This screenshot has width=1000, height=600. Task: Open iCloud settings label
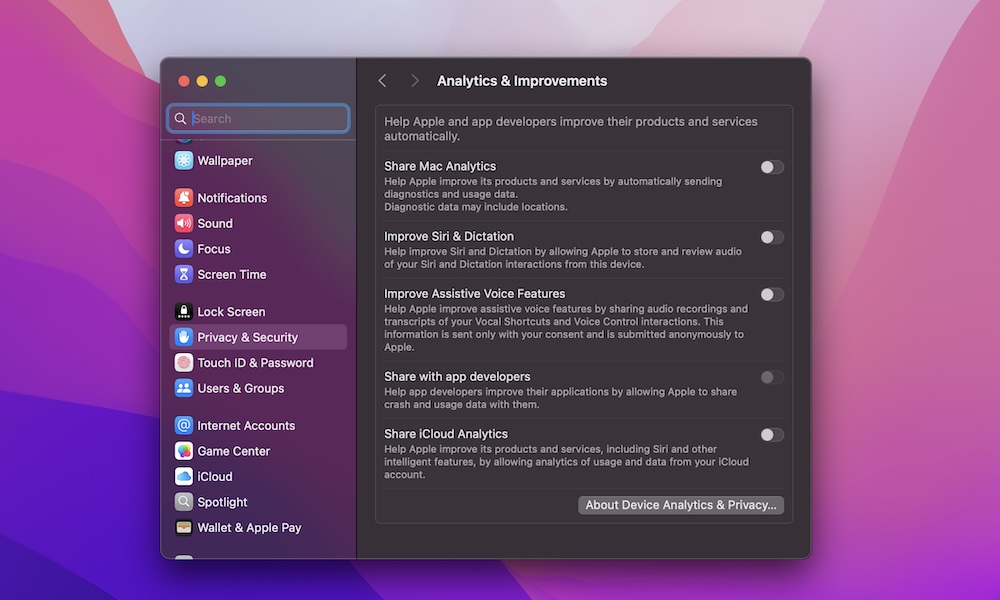coord(215,476)
